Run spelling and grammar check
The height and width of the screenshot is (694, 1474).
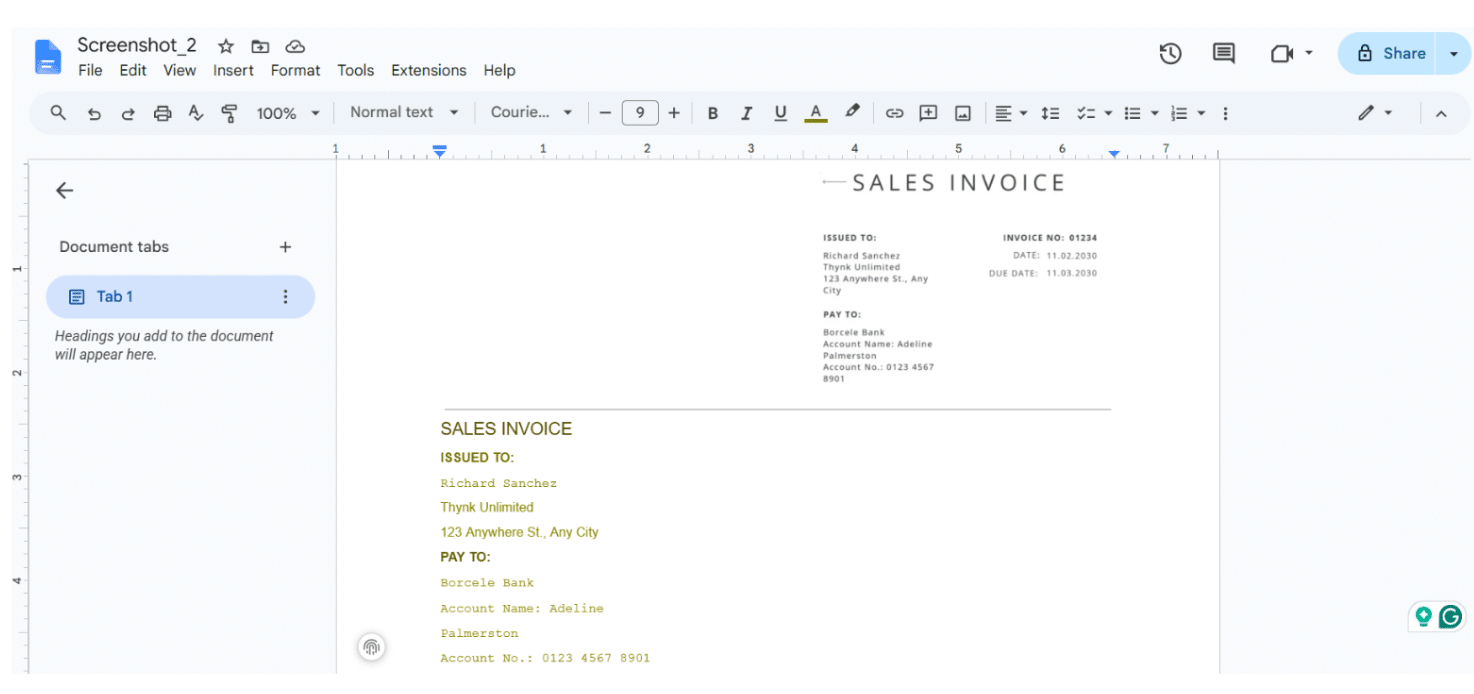[196, 113]
